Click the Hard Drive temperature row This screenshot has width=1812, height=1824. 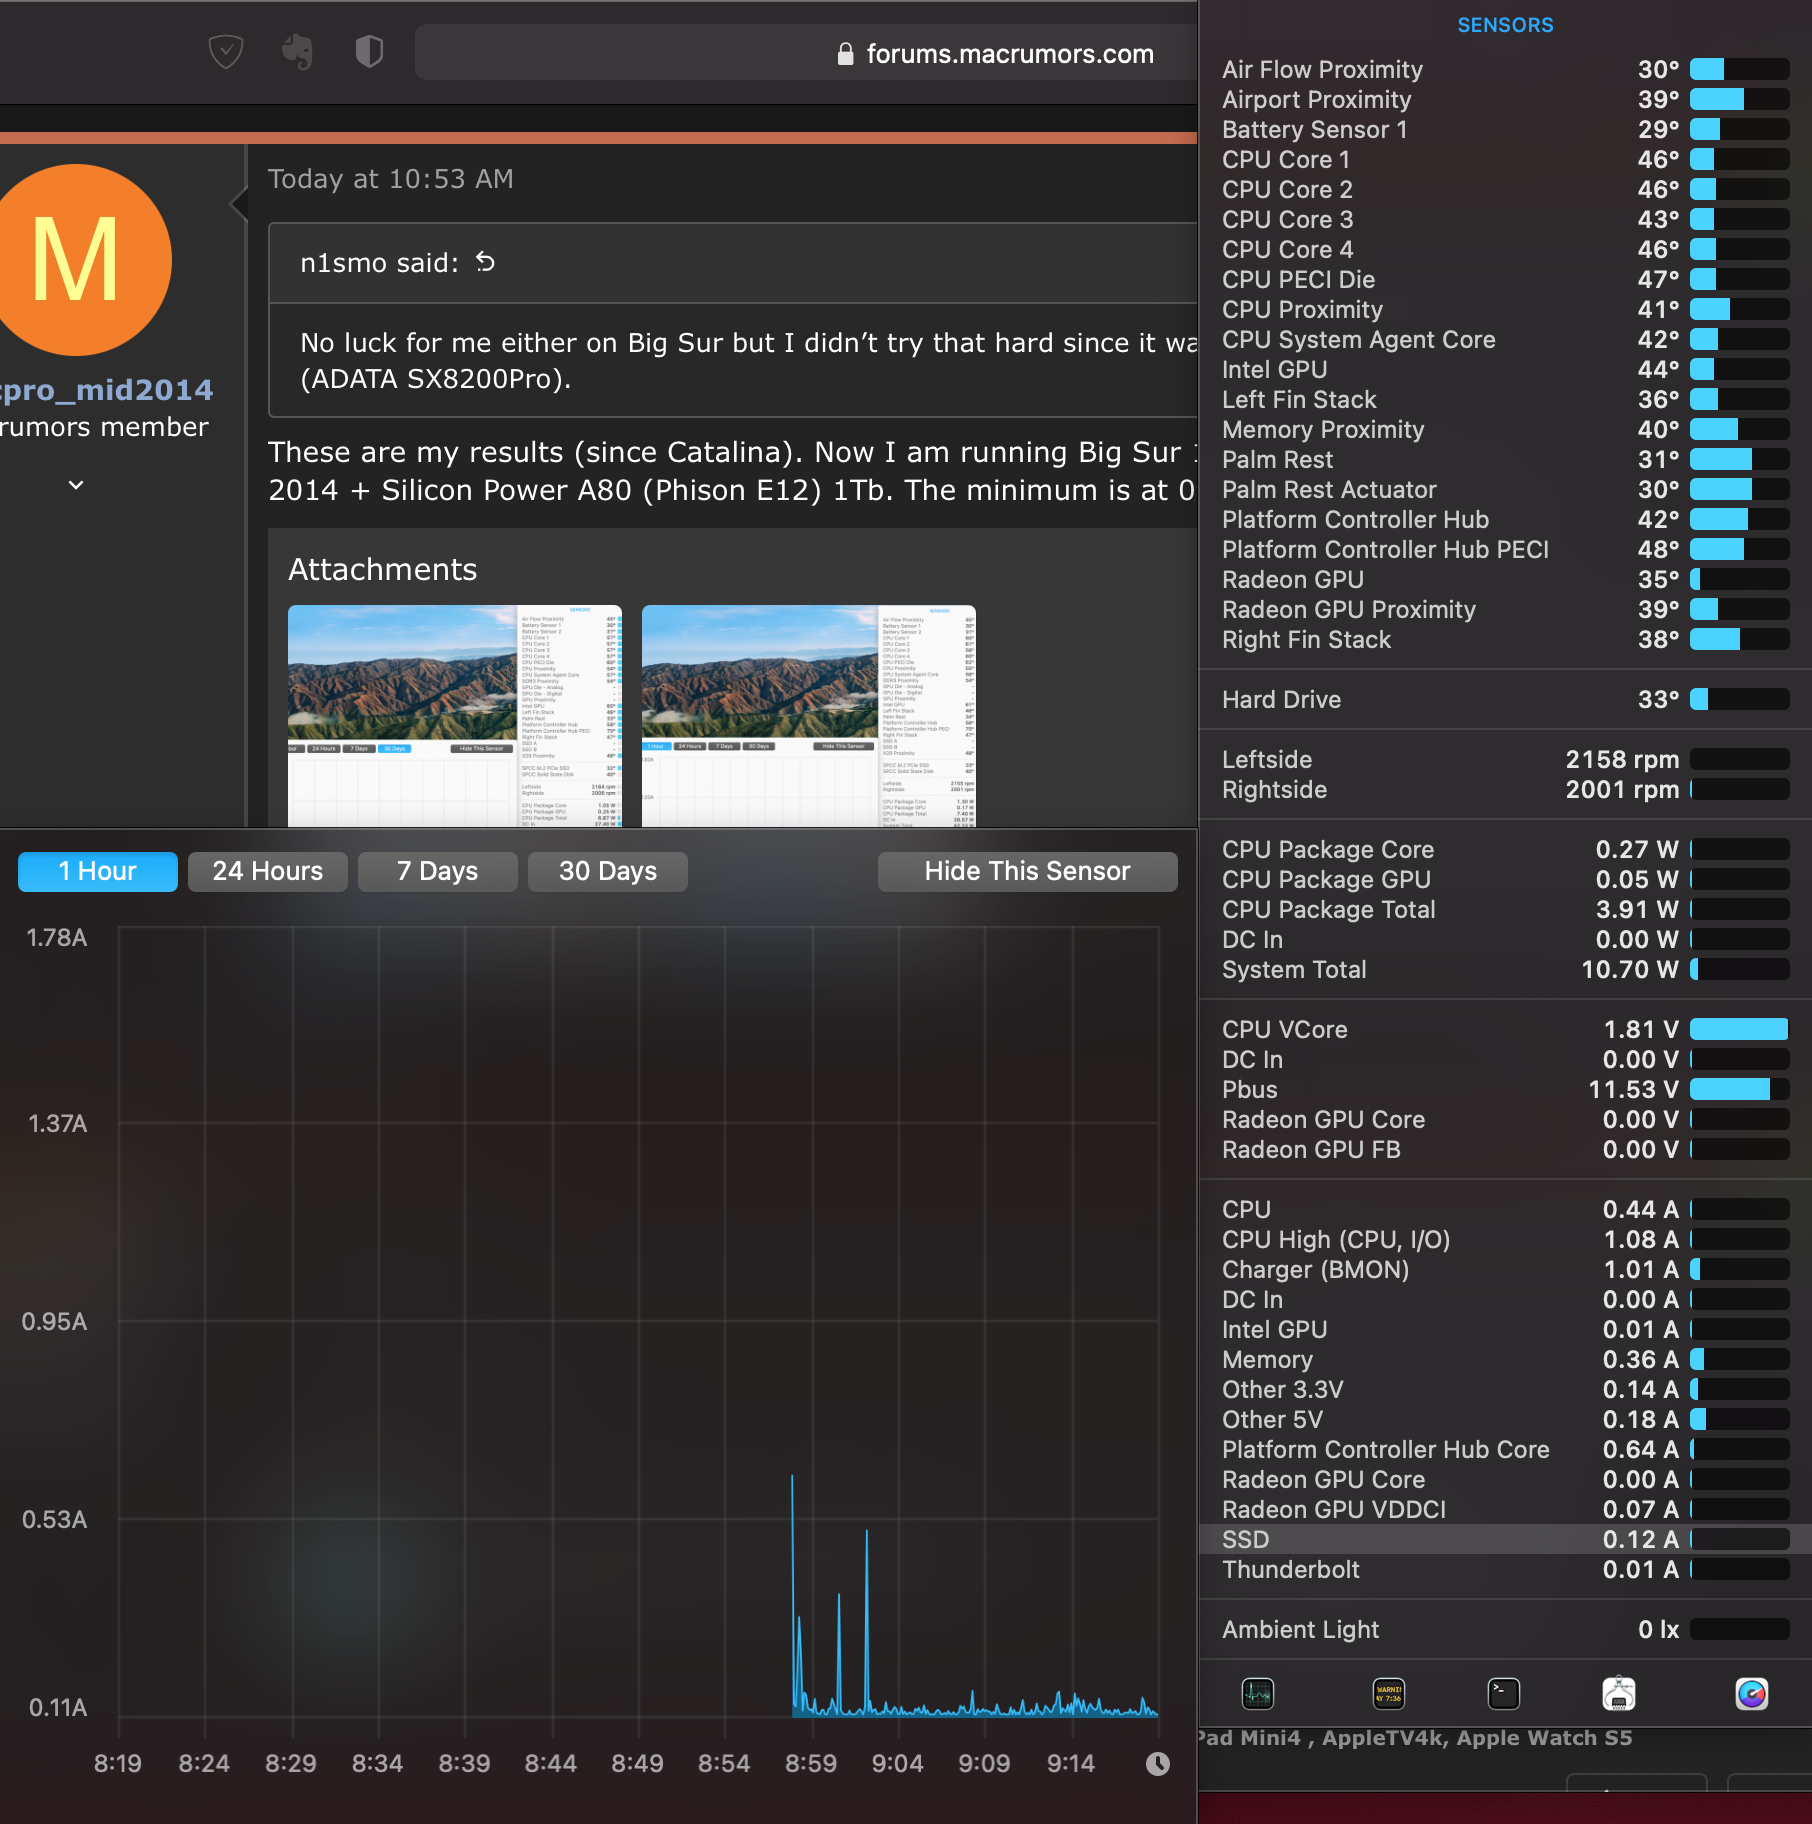click(x=1505, y=699)
